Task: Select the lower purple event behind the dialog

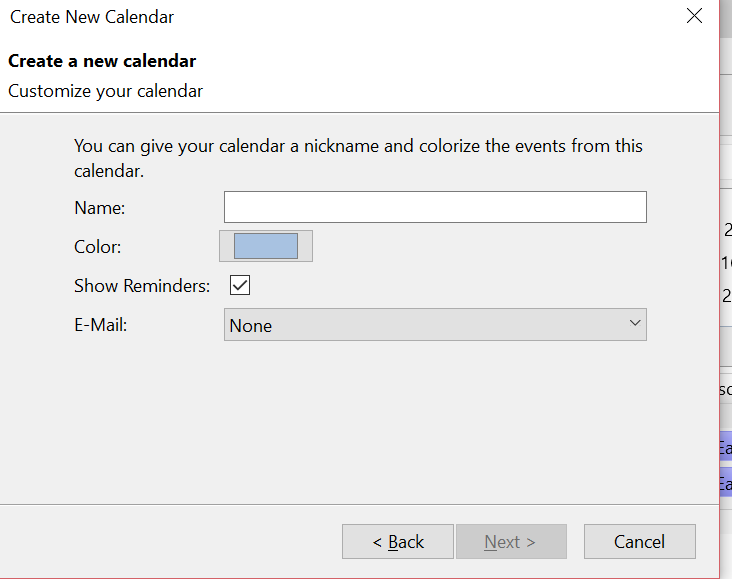Action: click(x=725, y=484)
